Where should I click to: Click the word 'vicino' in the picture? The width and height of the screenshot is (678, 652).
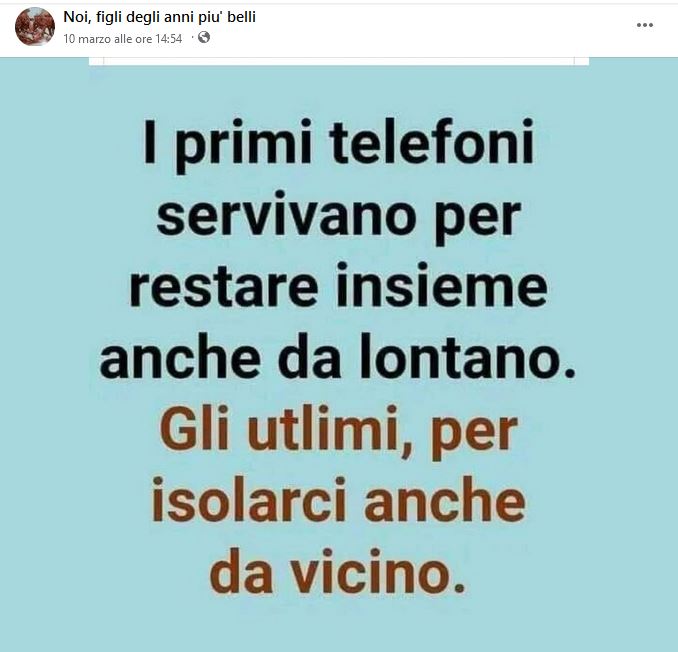(371, 571)
